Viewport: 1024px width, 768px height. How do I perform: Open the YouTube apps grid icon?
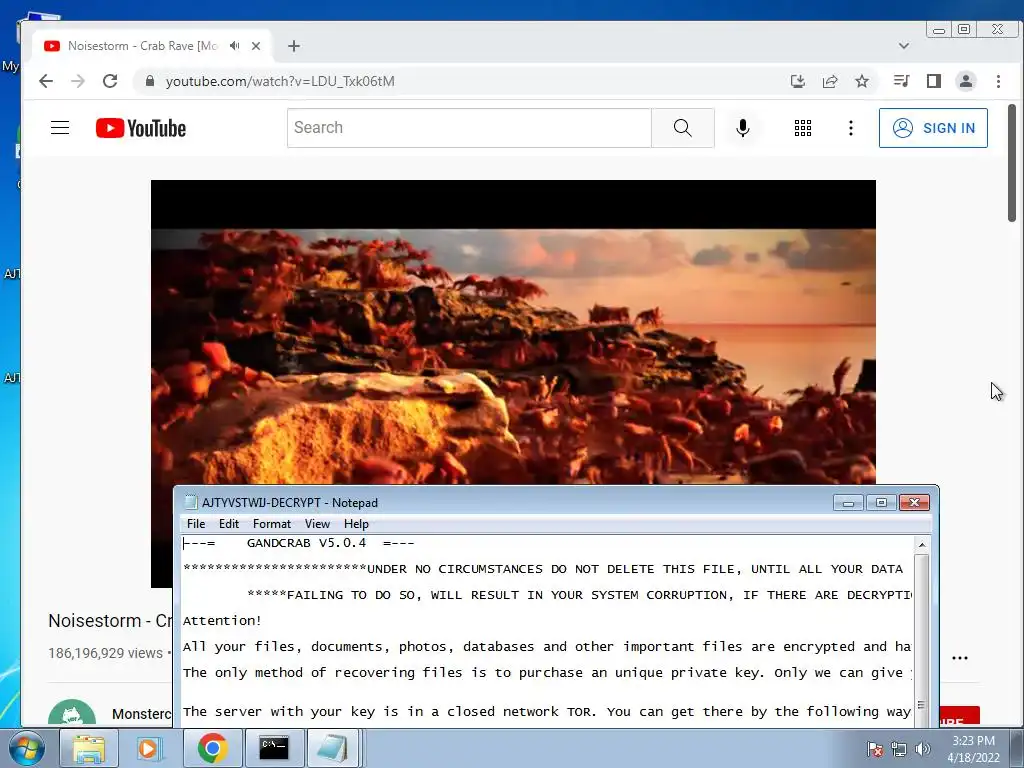point(803,128)
